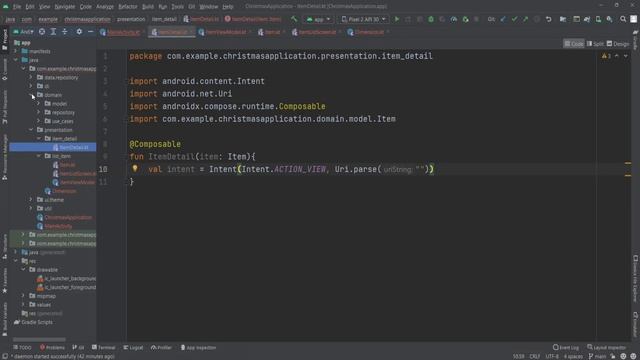Run the app with the green play button

(x=396, y=19)
